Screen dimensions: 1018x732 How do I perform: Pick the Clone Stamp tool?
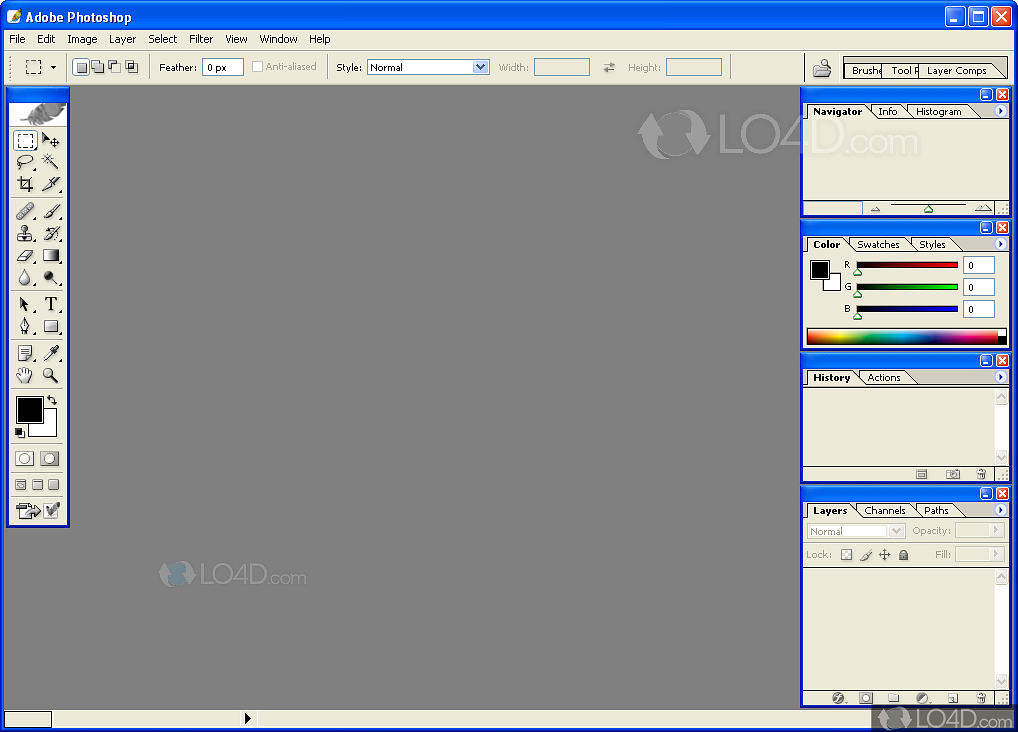point(25,233)
